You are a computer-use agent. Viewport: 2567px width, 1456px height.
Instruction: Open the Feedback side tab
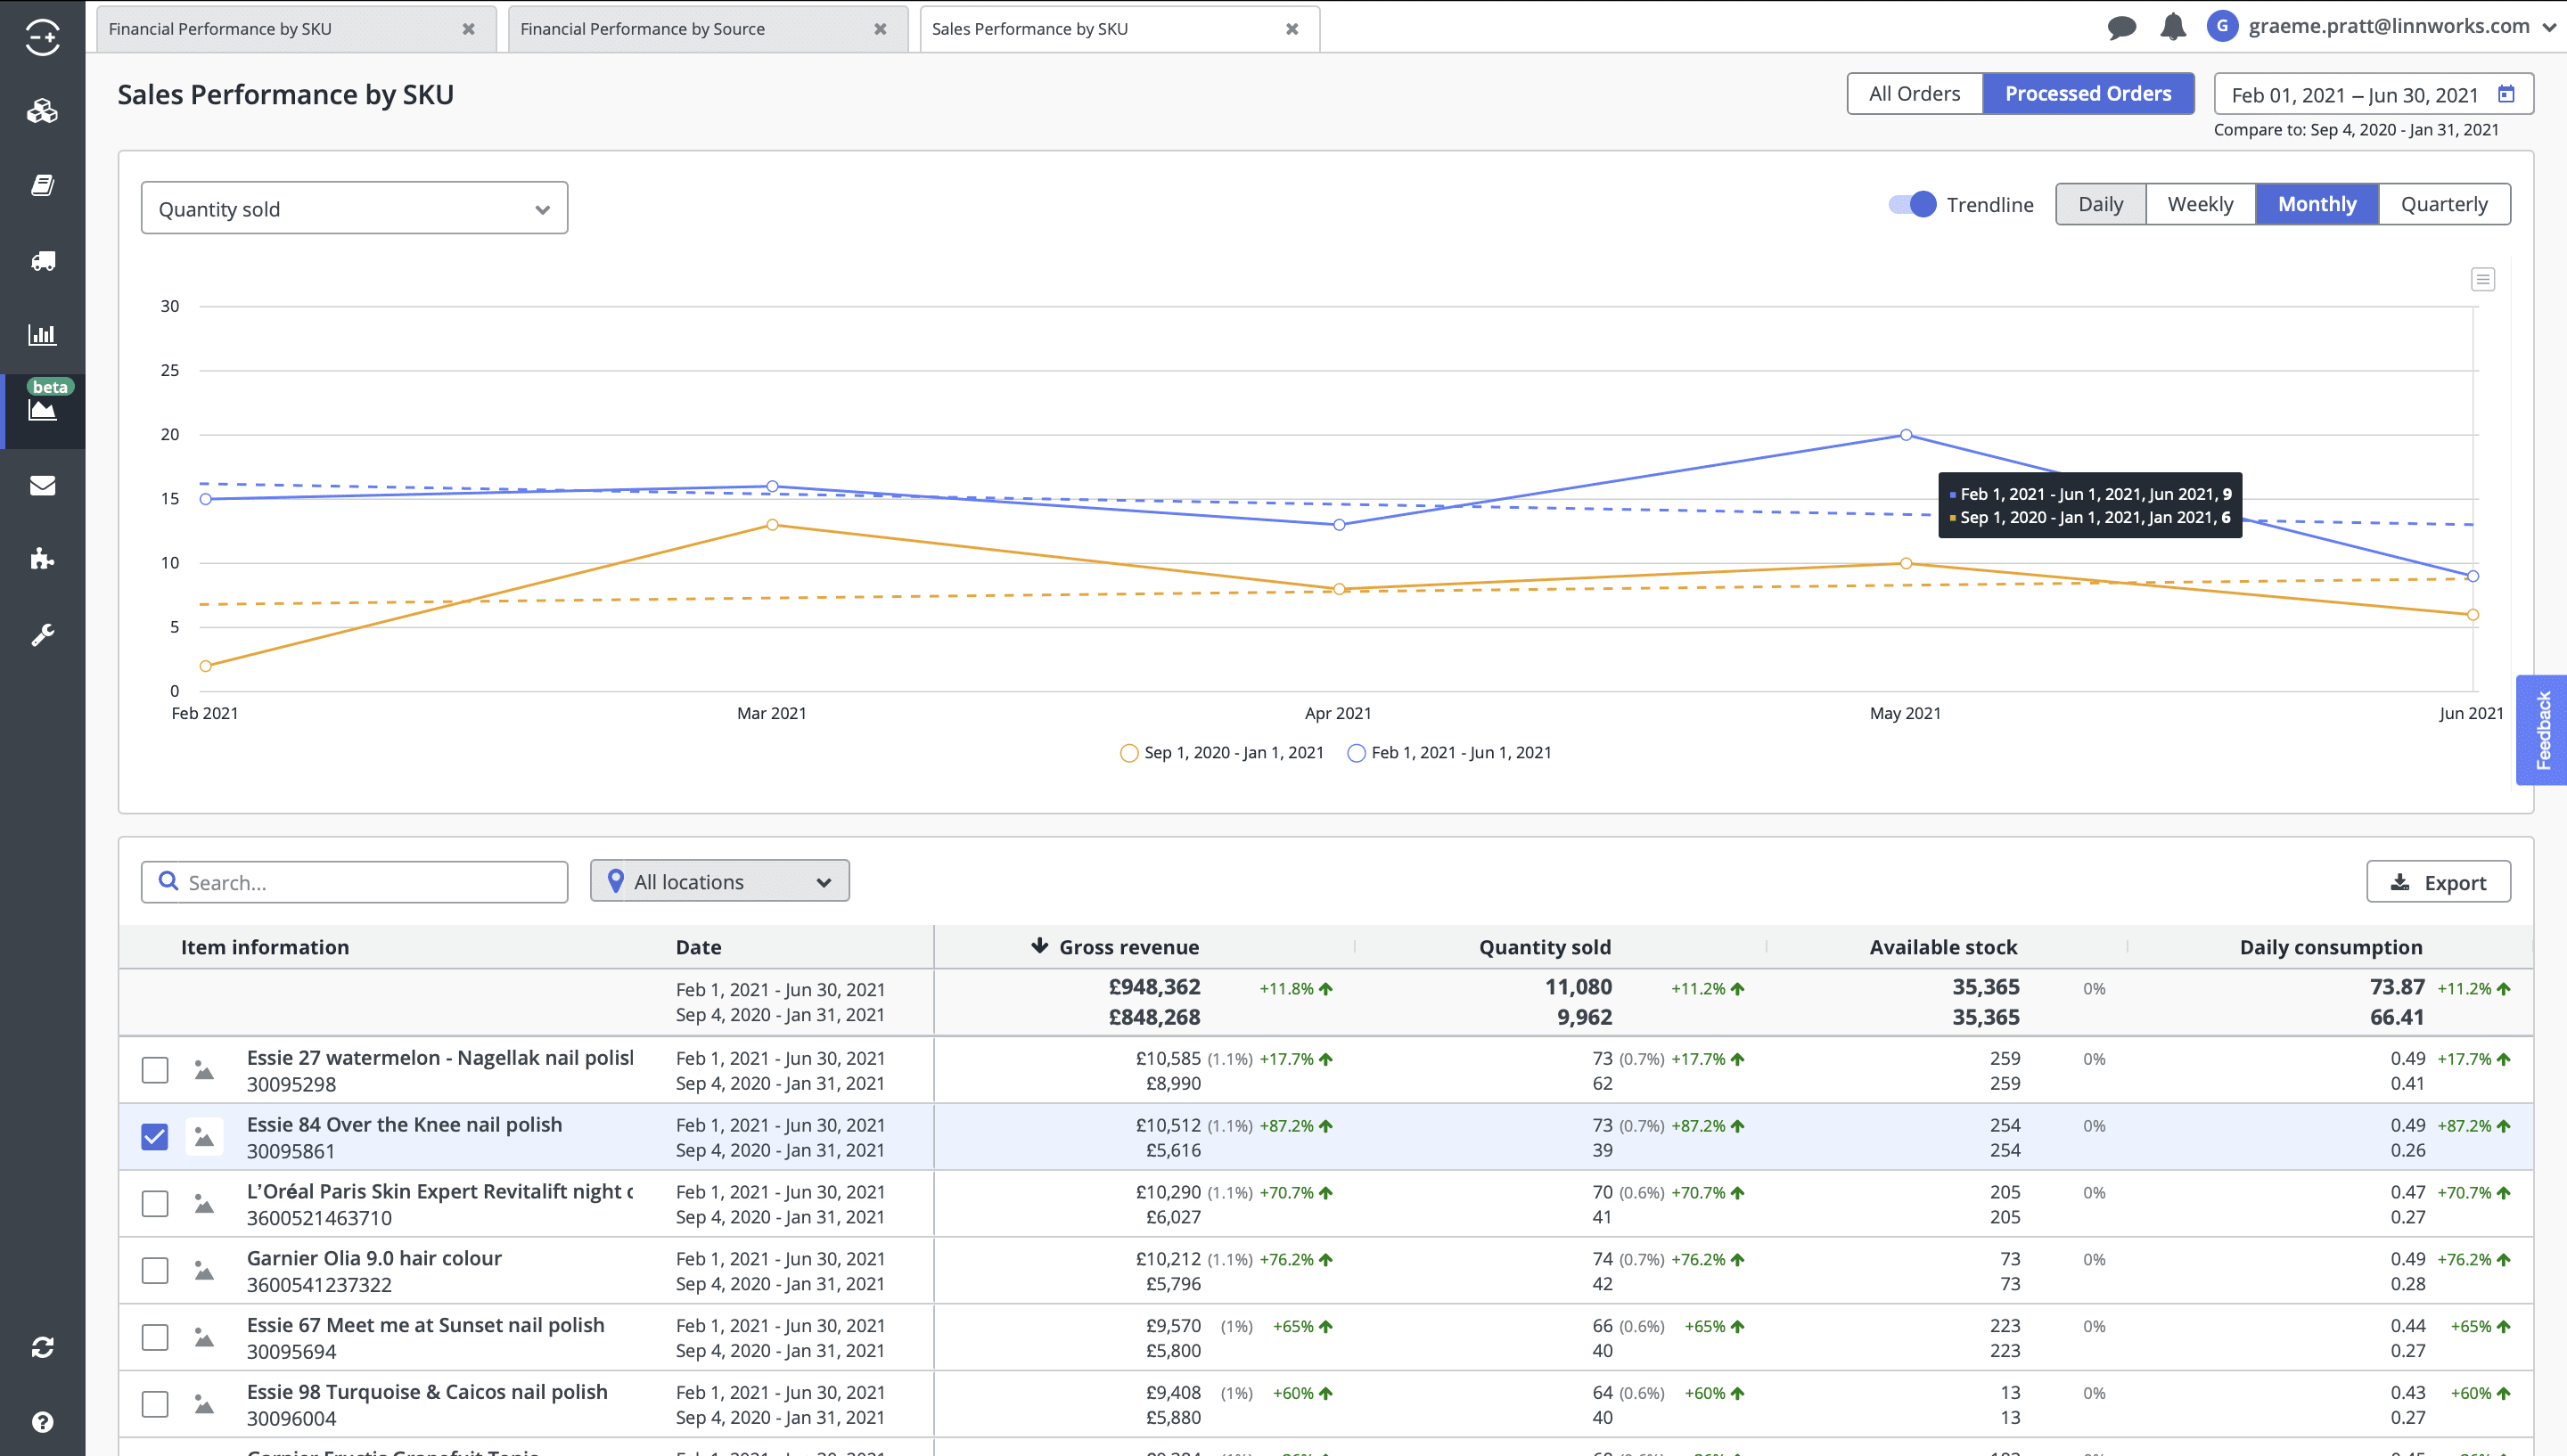coord(2541,730)
